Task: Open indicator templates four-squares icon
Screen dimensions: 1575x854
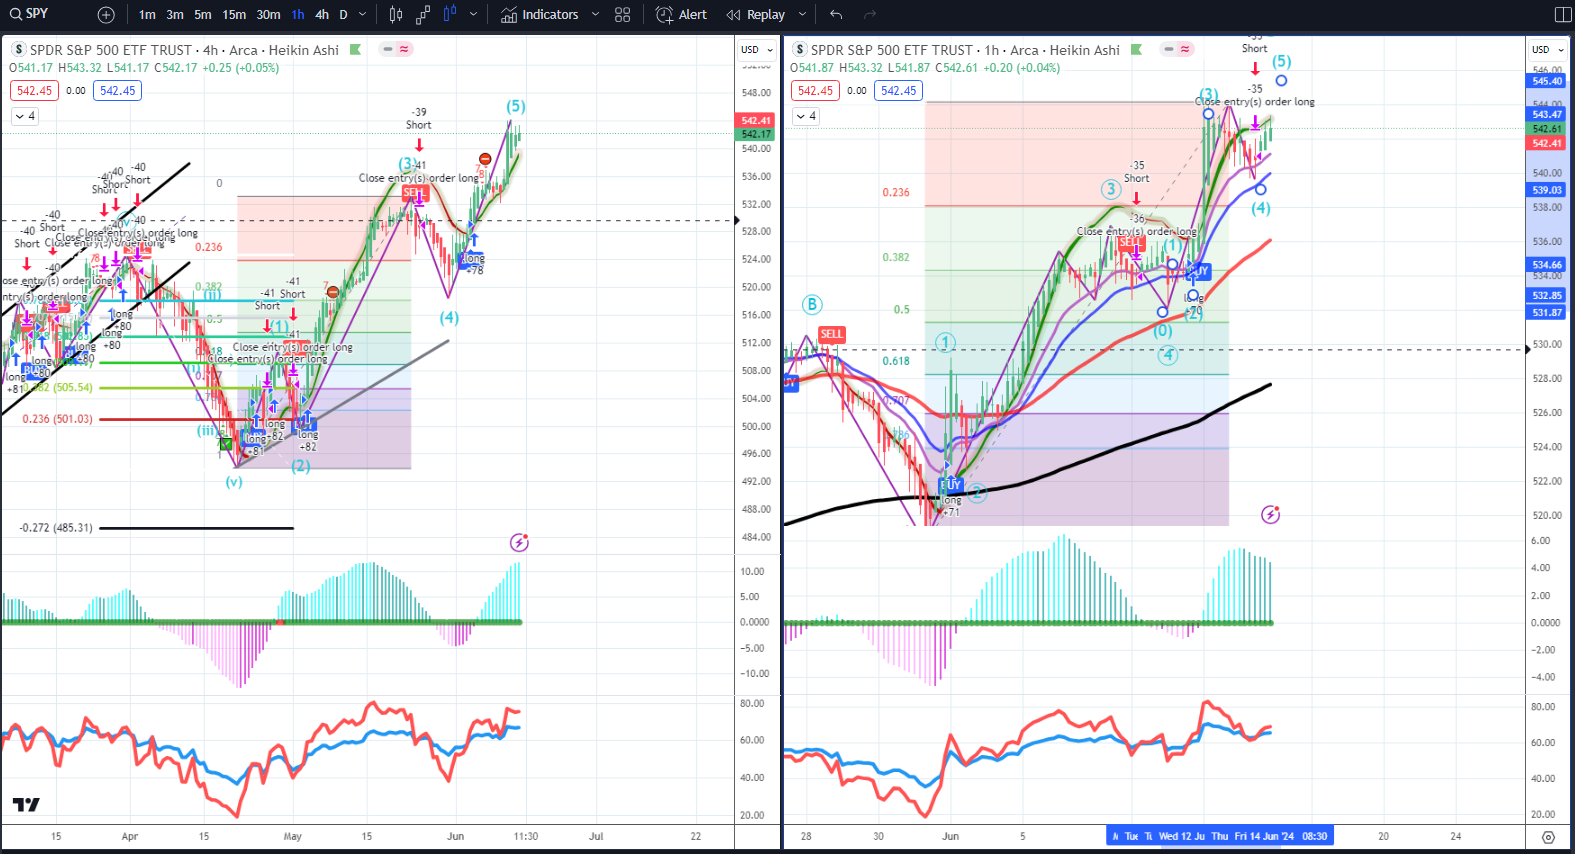Action: click(x=623, y=15)
